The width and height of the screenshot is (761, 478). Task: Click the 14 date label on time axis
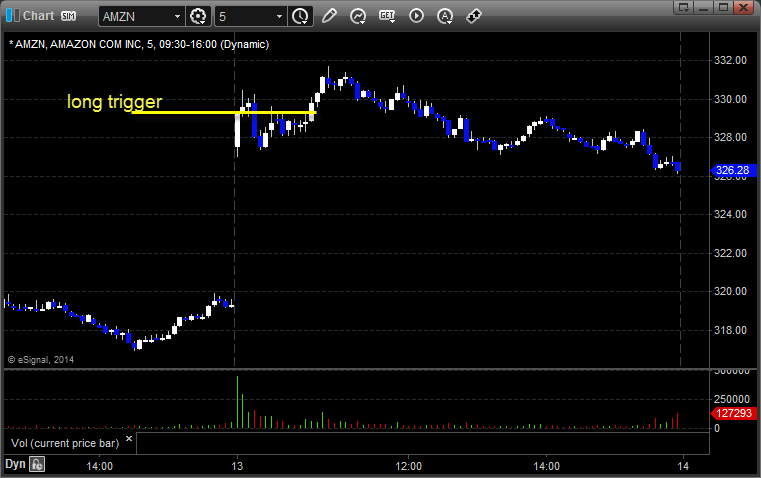[683, 466]
